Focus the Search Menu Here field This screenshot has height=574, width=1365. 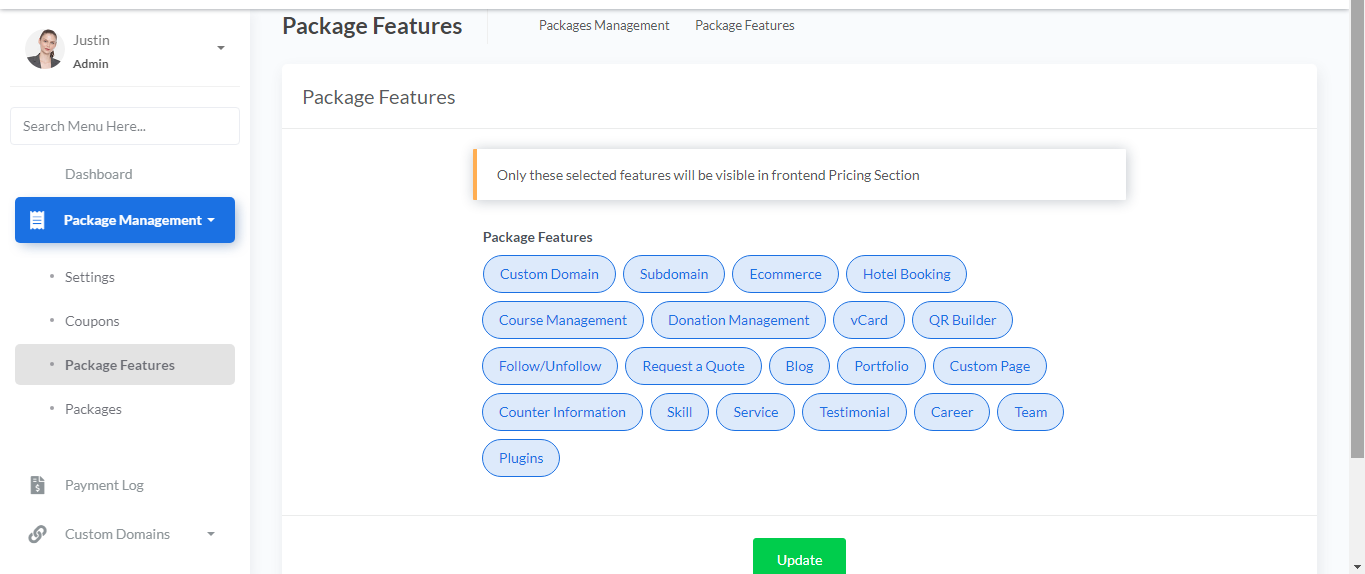[x=125, y=126]
